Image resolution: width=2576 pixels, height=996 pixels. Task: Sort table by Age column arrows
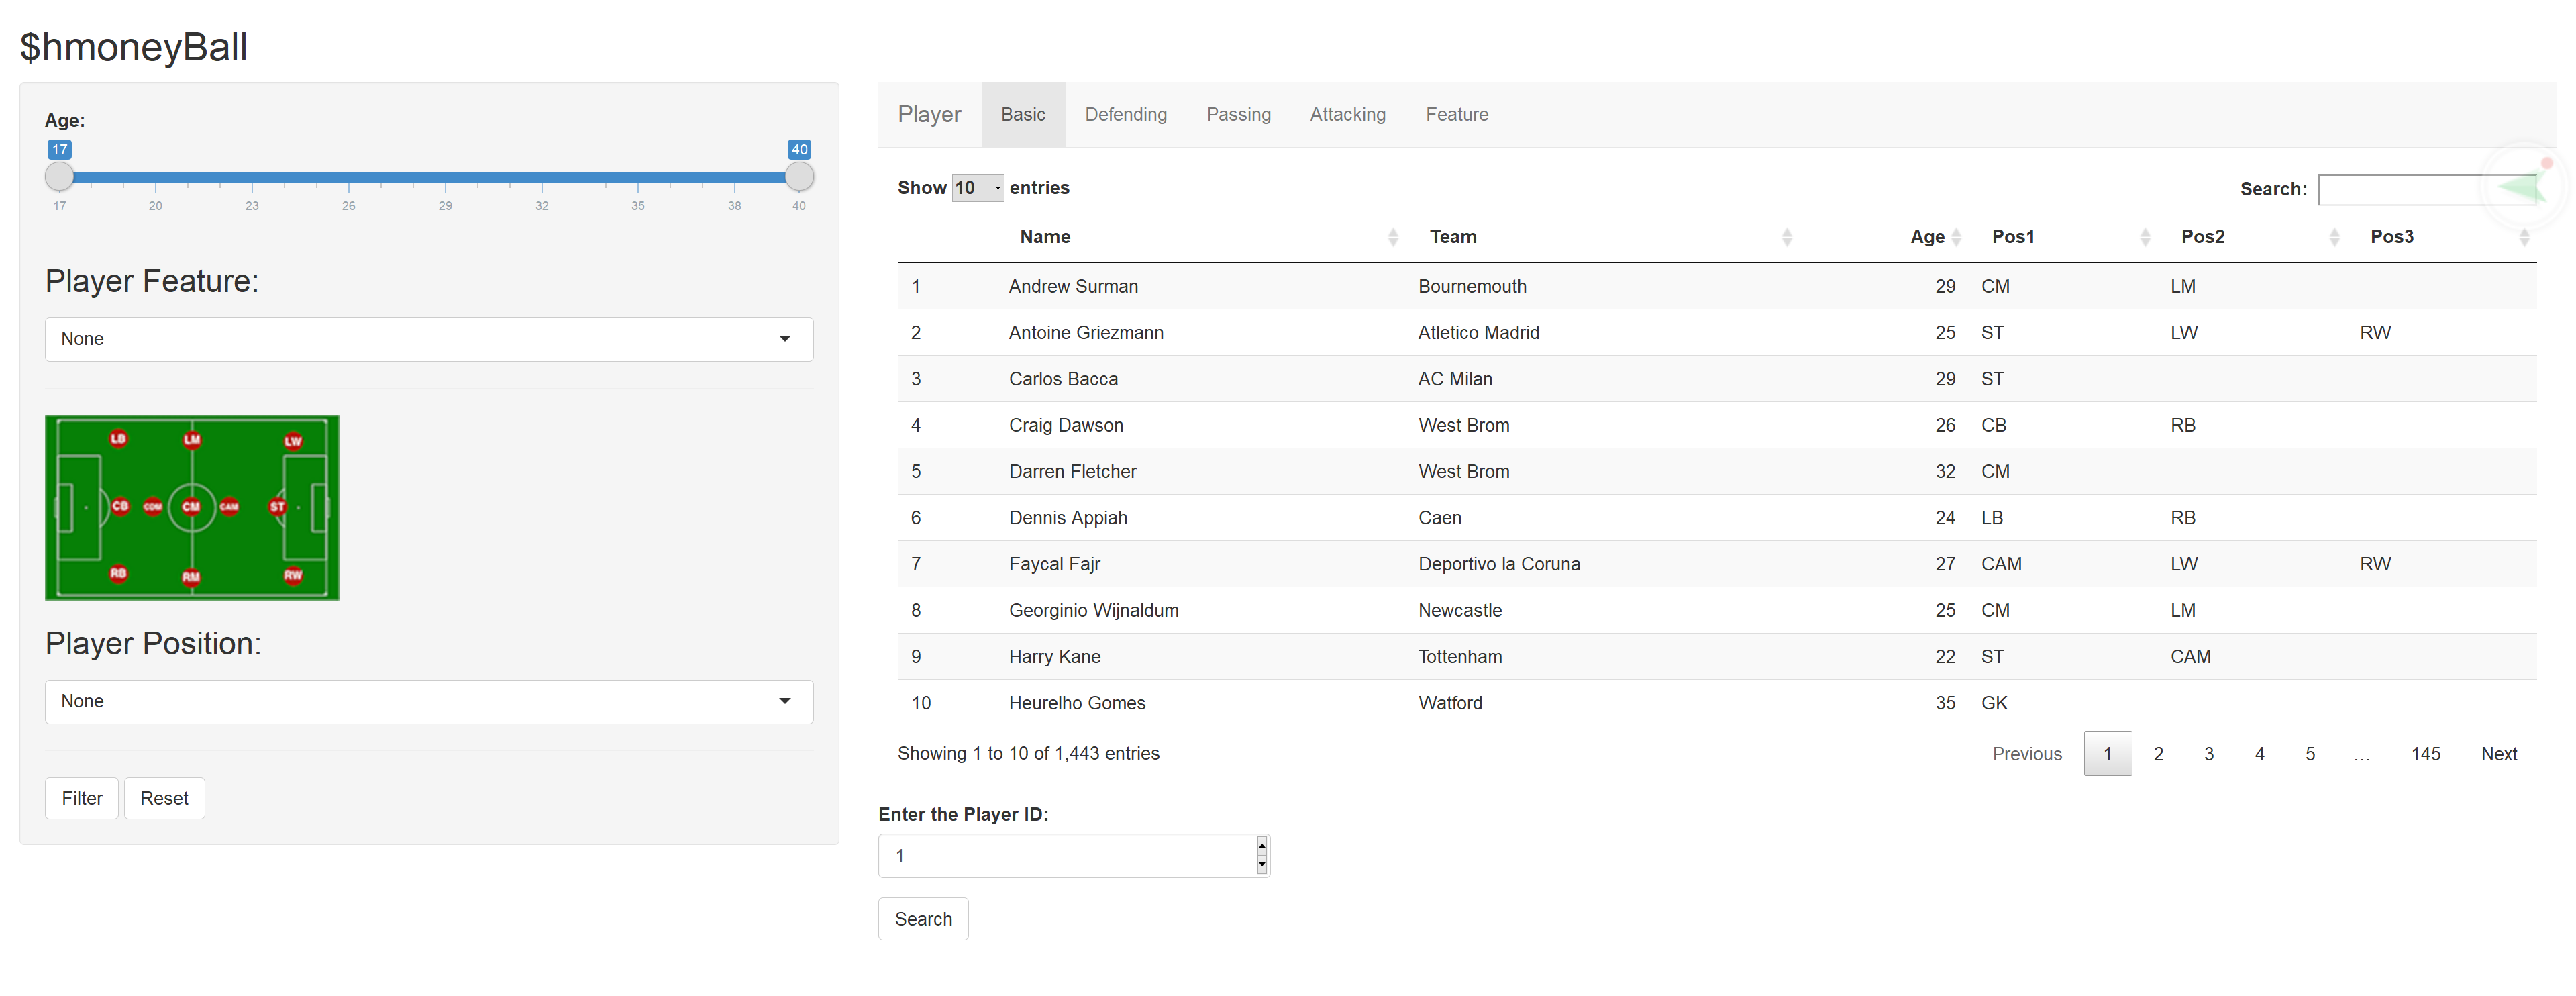tap(1956, 237)
